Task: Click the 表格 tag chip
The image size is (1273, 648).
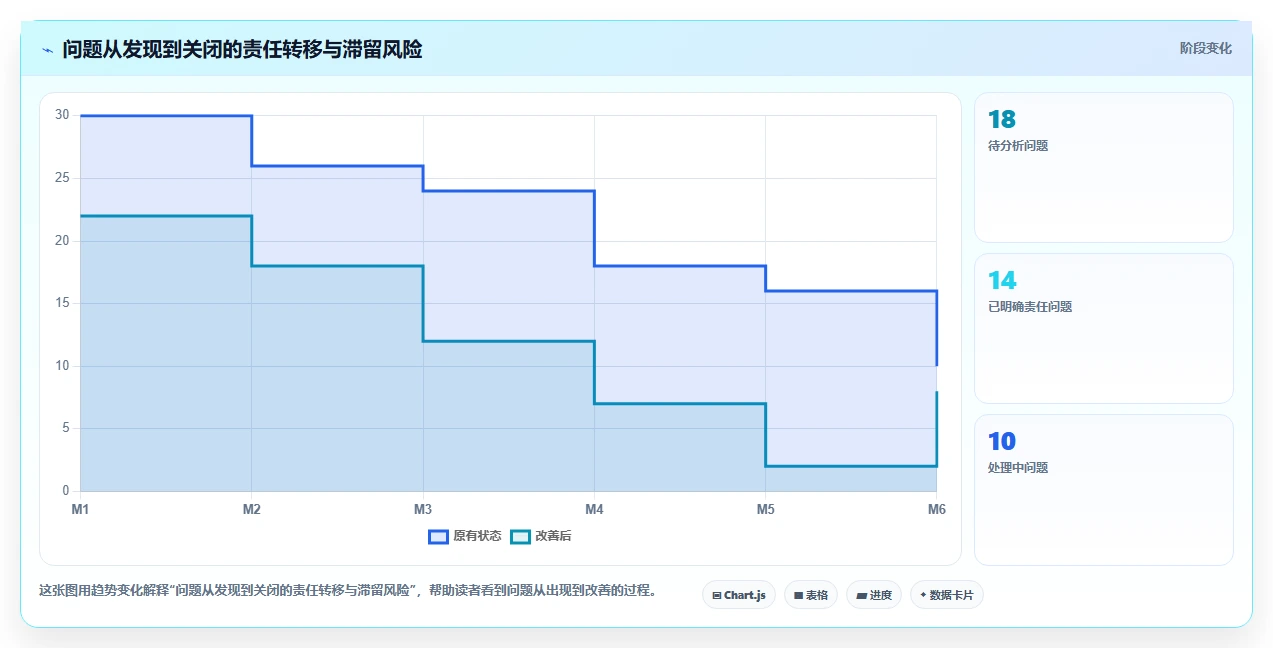Action: tap(811, 595)
